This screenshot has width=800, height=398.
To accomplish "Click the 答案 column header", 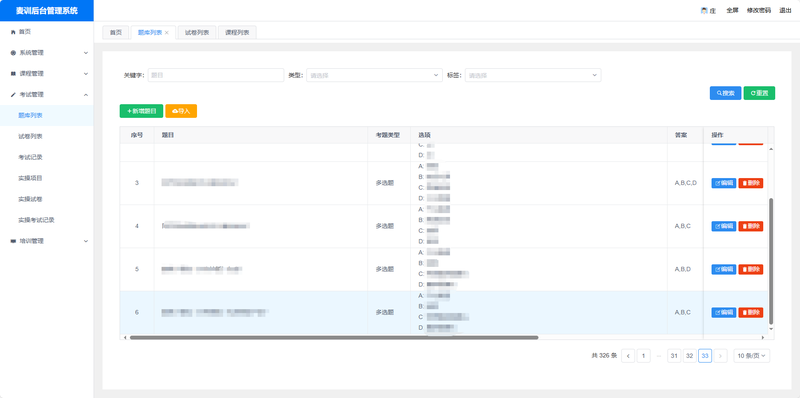I will [685, 135].
